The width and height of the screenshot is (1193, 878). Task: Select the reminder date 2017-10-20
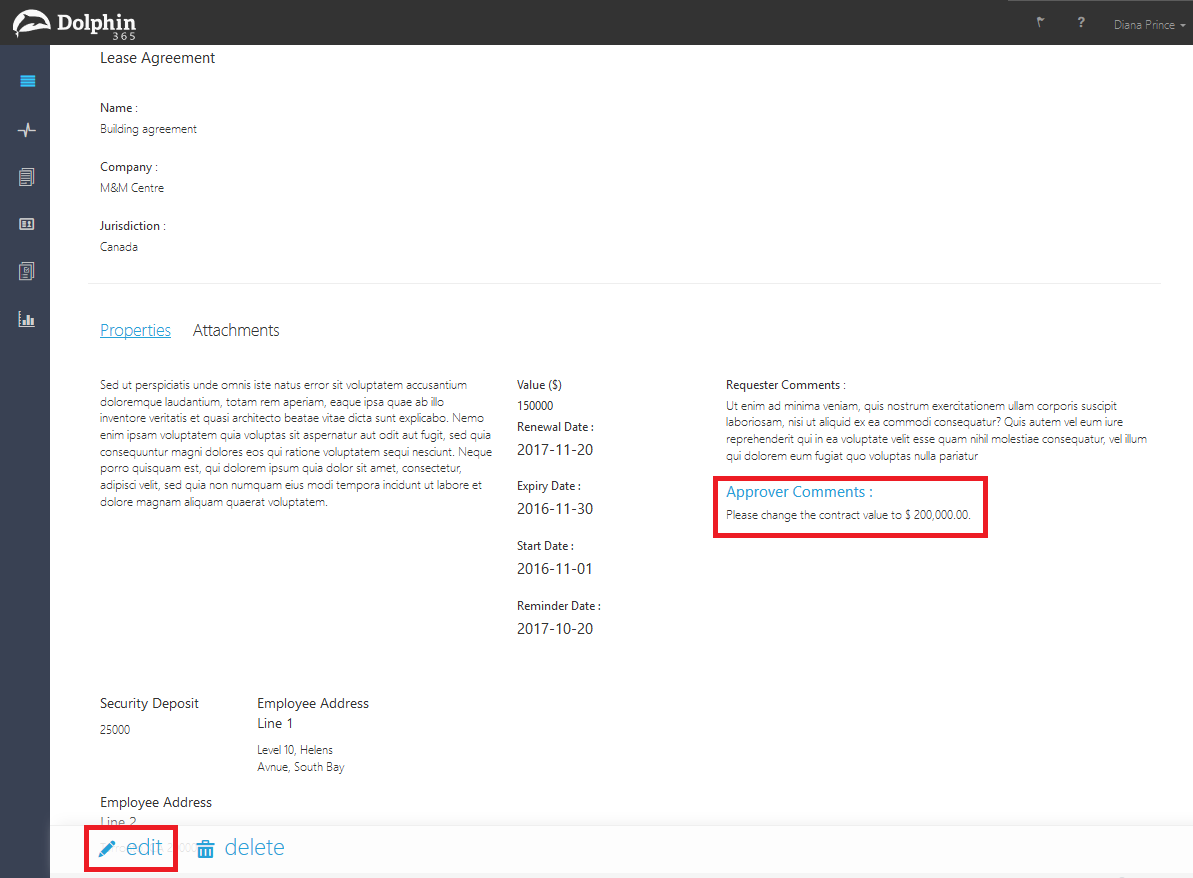point(555,629)
